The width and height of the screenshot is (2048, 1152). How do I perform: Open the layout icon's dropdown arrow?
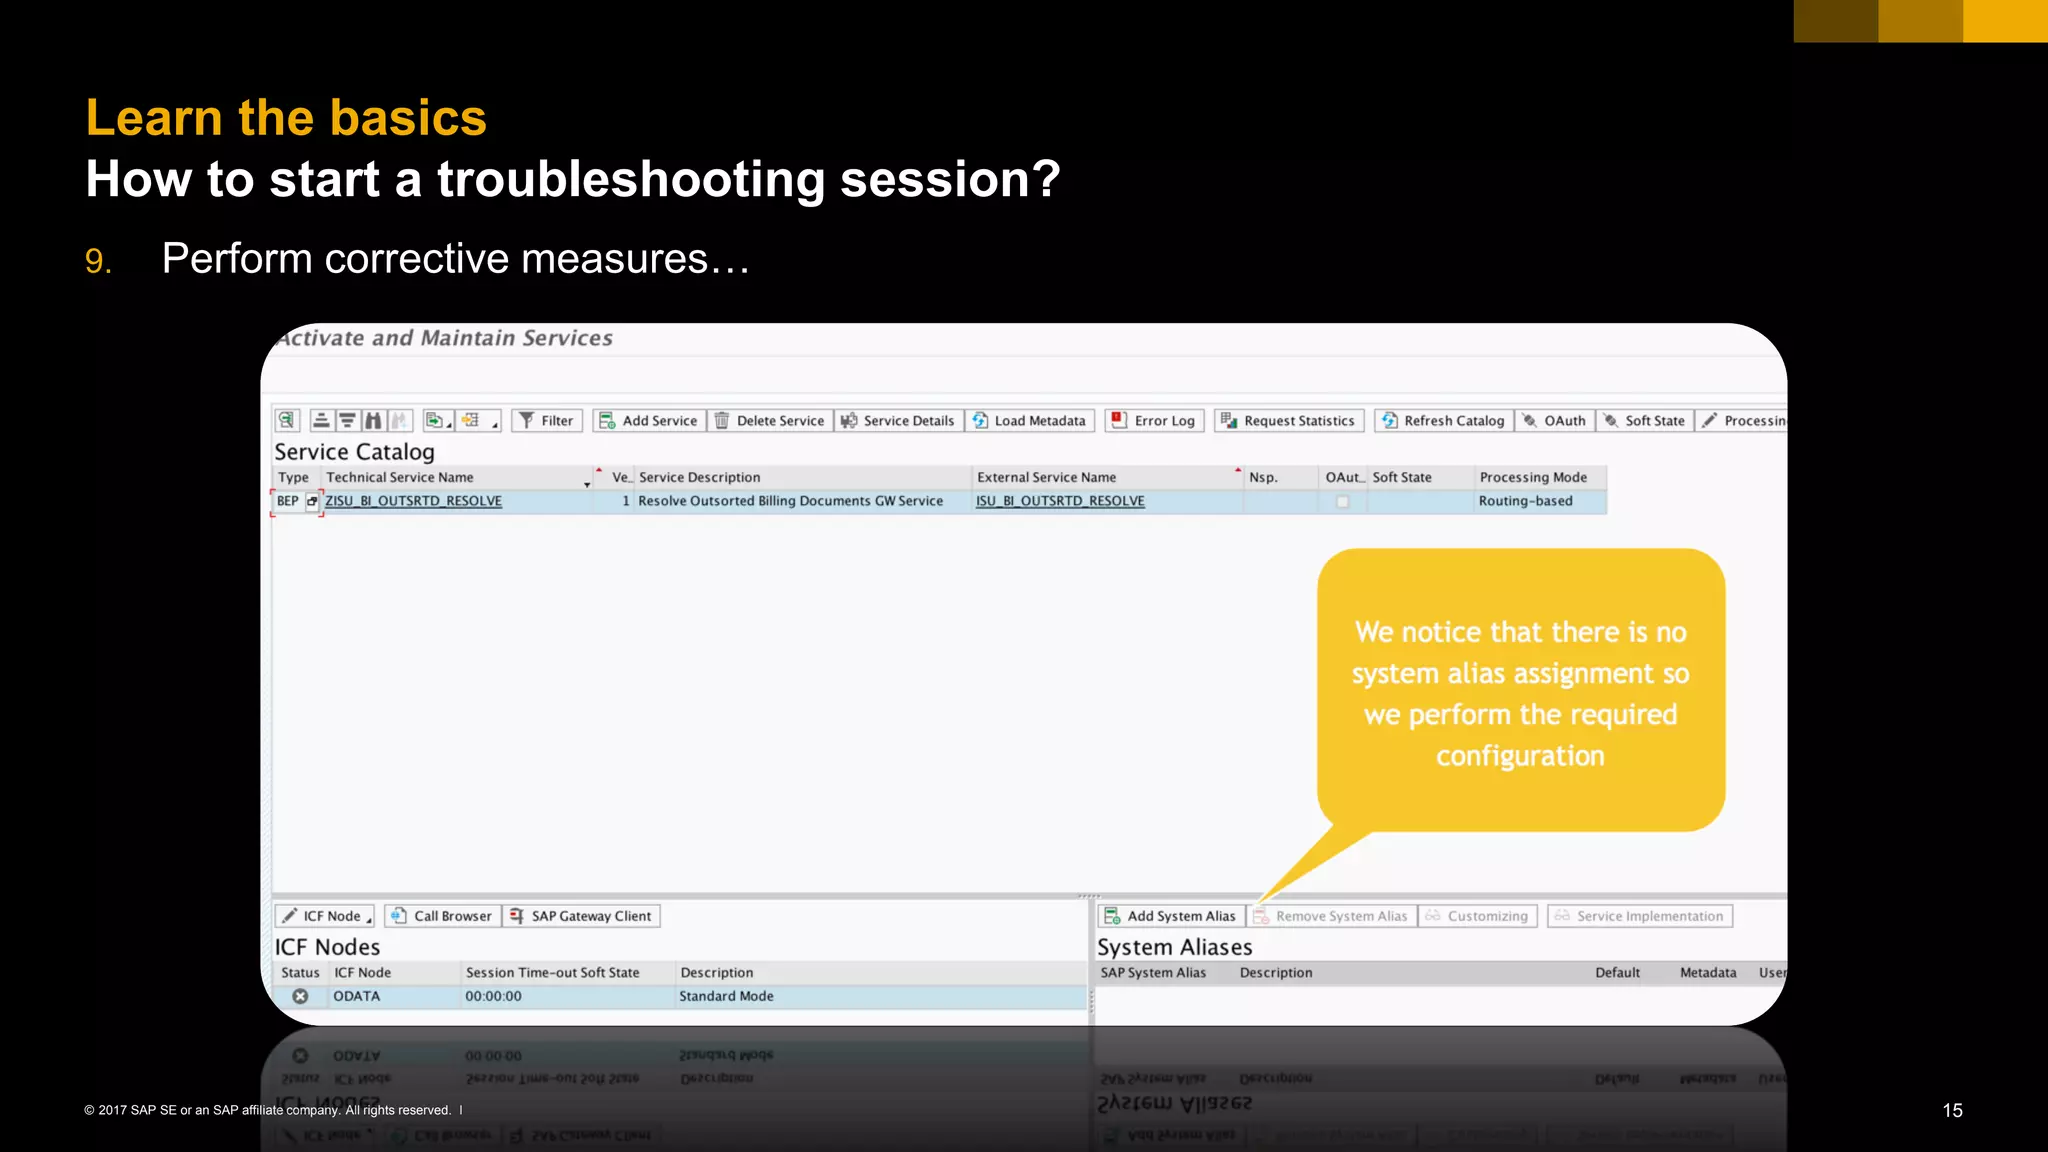(x=495, y=425)
